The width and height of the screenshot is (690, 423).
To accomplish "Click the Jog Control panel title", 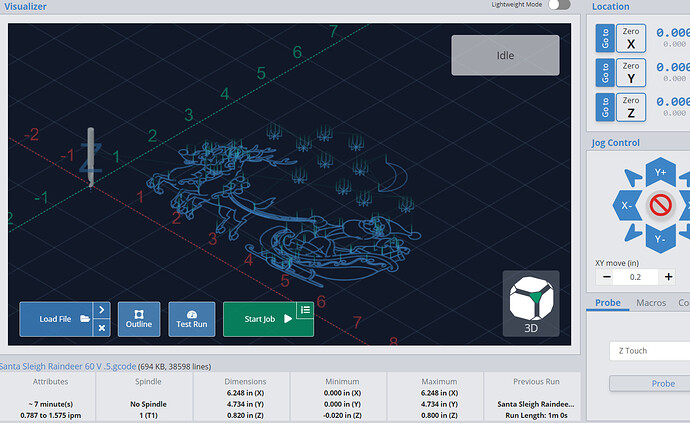I will (615, 143).
